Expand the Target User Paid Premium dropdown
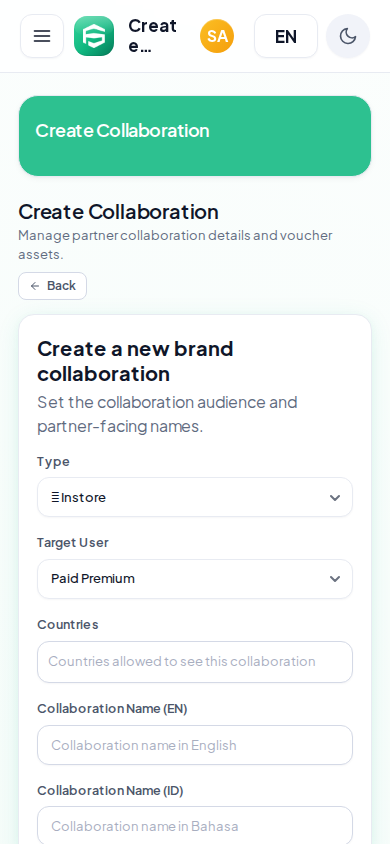This screenshot has height=844, width=390. click(195, 579)
